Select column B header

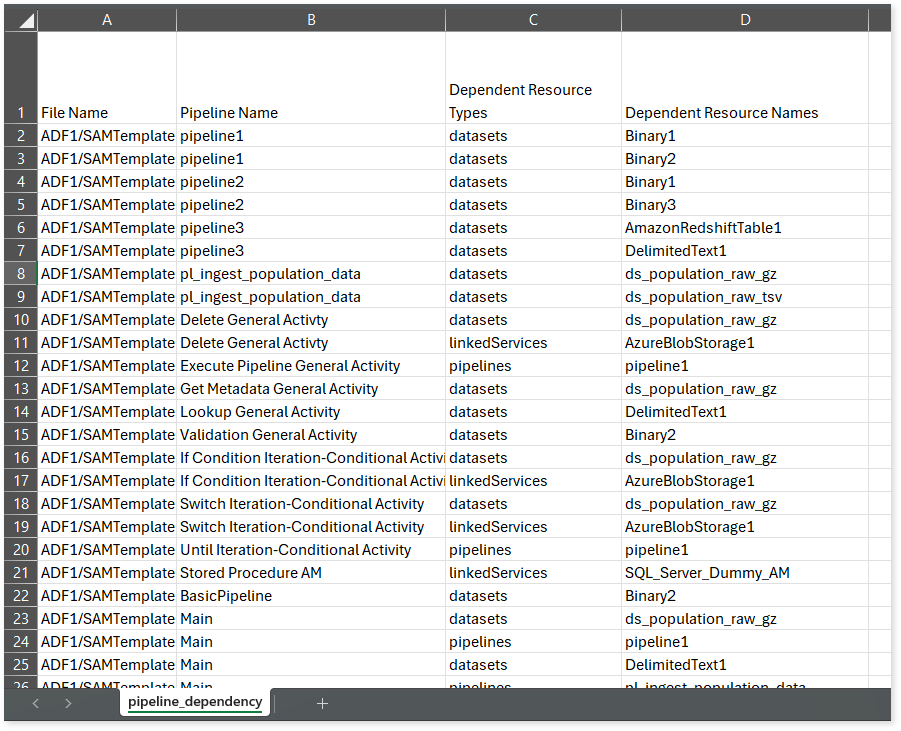pos(311,20)
